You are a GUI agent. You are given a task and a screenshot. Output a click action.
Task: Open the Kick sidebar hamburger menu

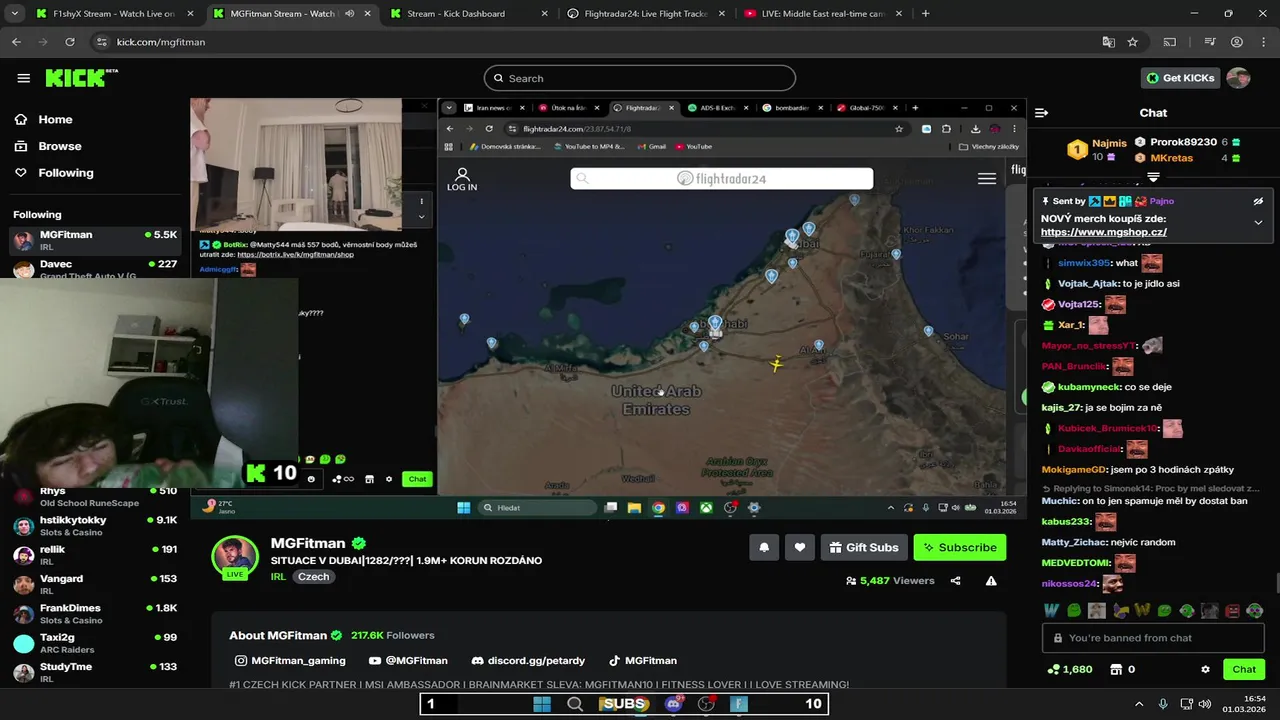coord(23,78)
